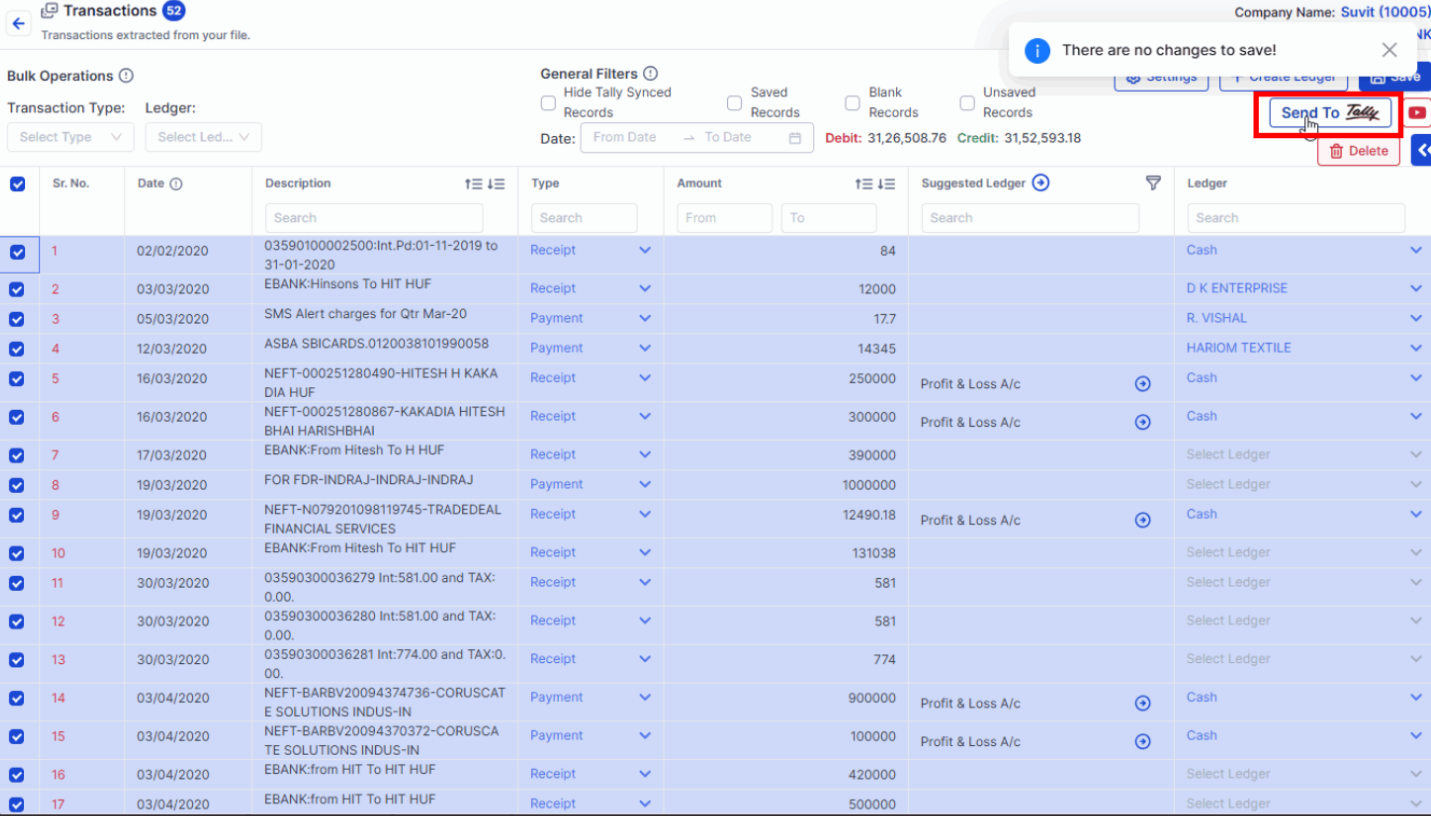Viewport: 1431px width, 816px height.
Task: Click the blue collapse panel arrow
Action: tap(1421, 150)
